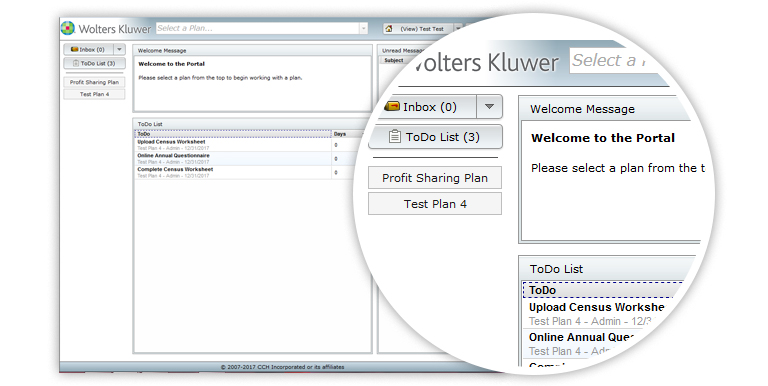This screenshot has width=768, height=386.
Task: Click the magnified ToDo List clipboard icon
Action: (x=394, y=137)
